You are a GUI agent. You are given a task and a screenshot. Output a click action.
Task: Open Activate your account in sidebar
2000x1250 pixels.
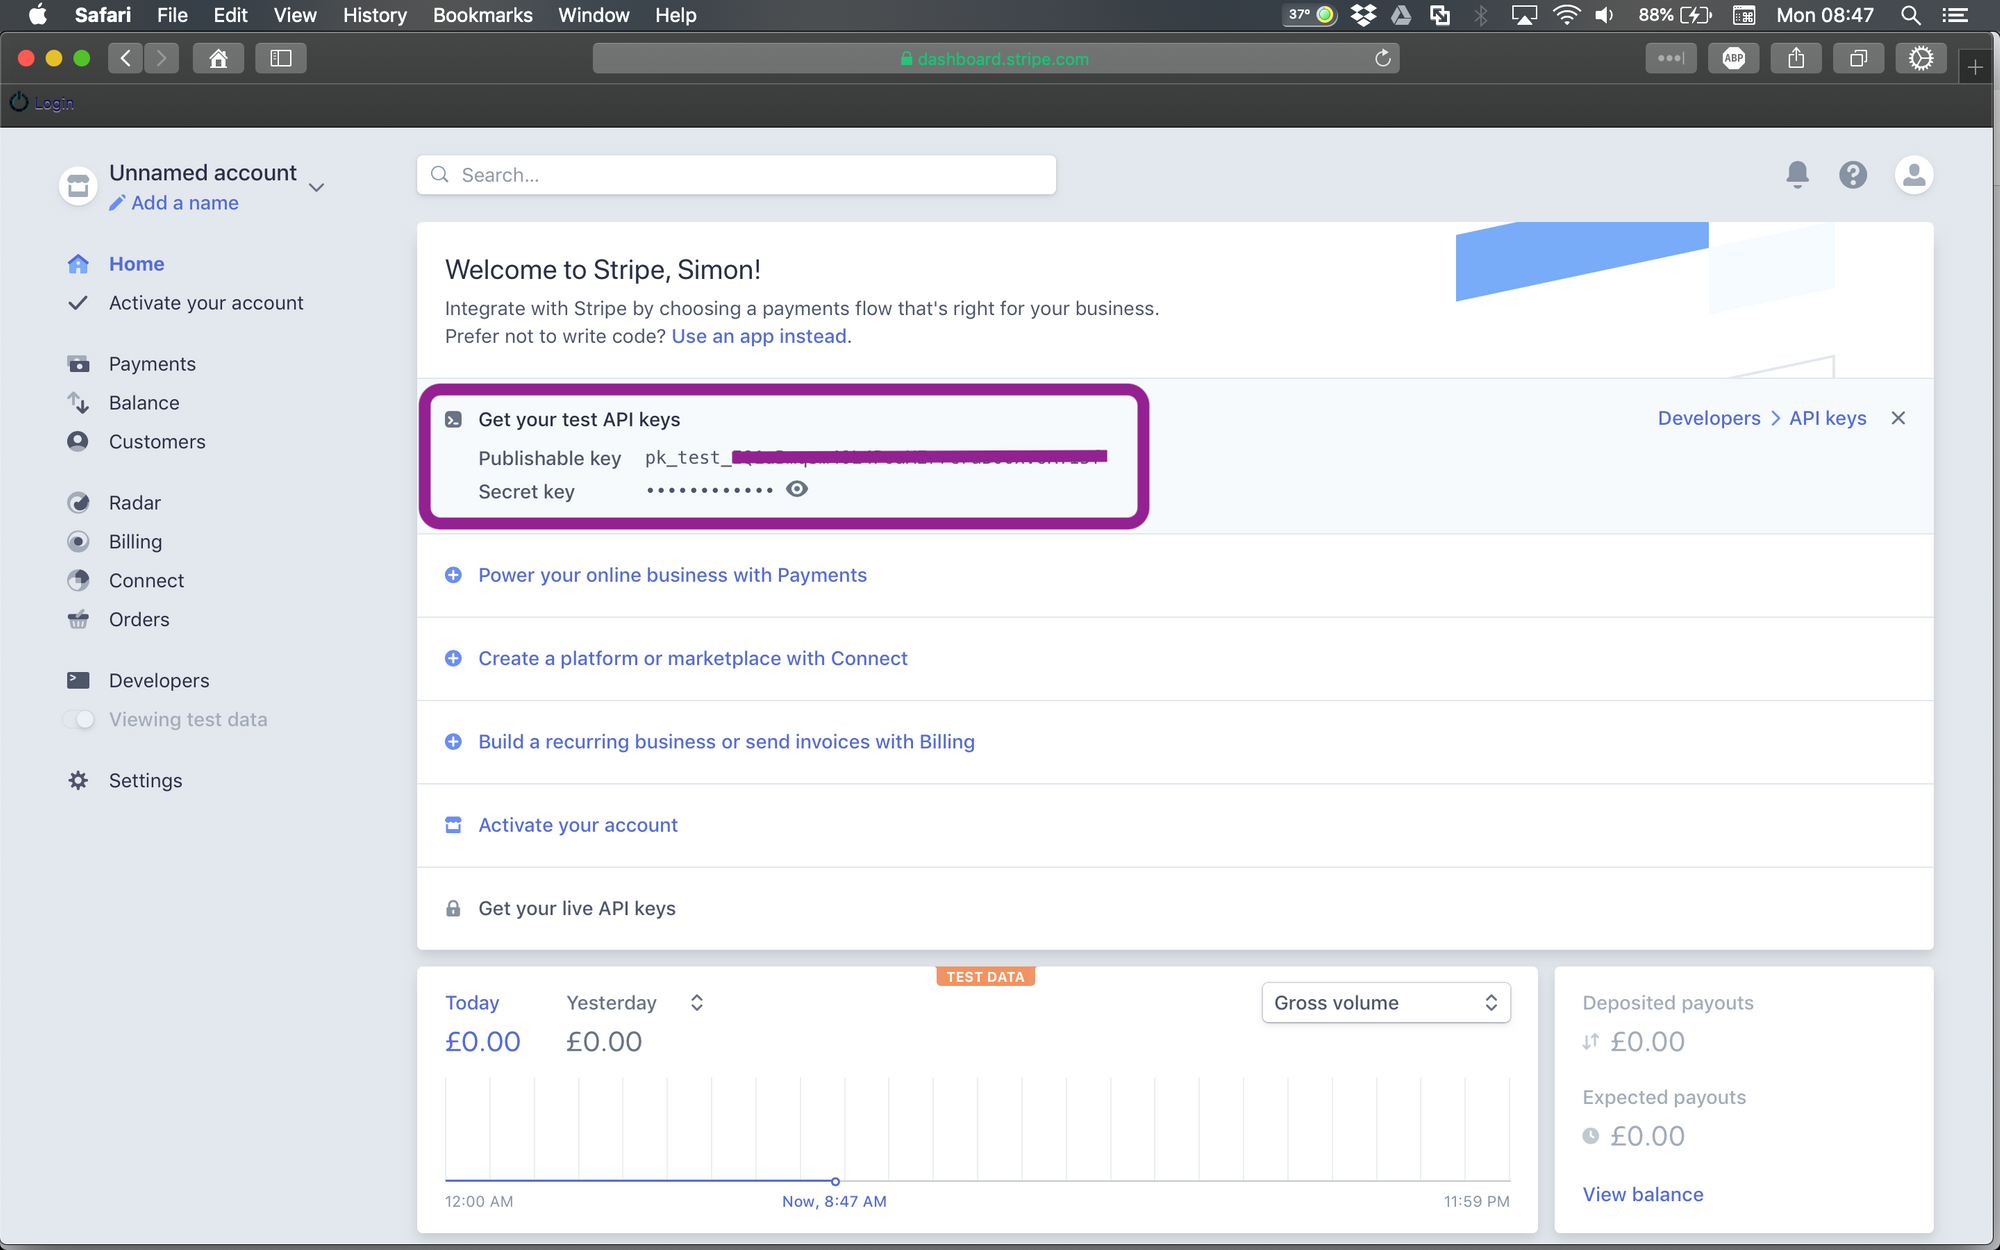pos(206,303)
